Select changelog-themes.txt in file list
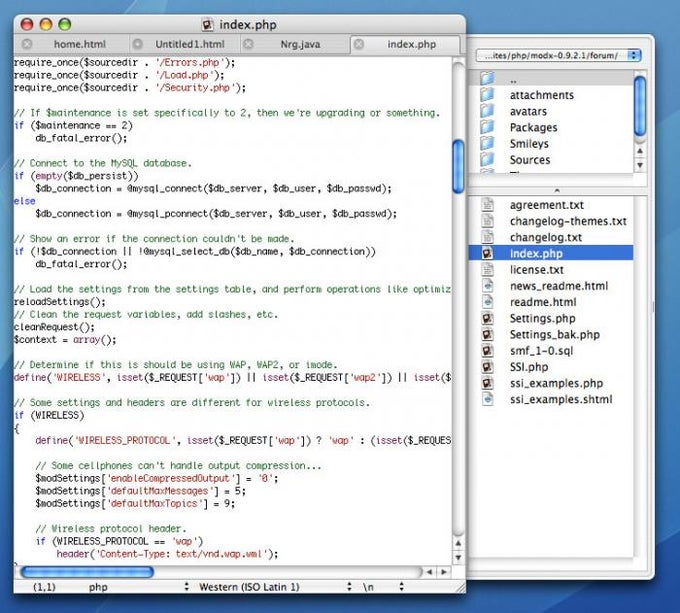The image size is (680, 613). tap(567, 221)
